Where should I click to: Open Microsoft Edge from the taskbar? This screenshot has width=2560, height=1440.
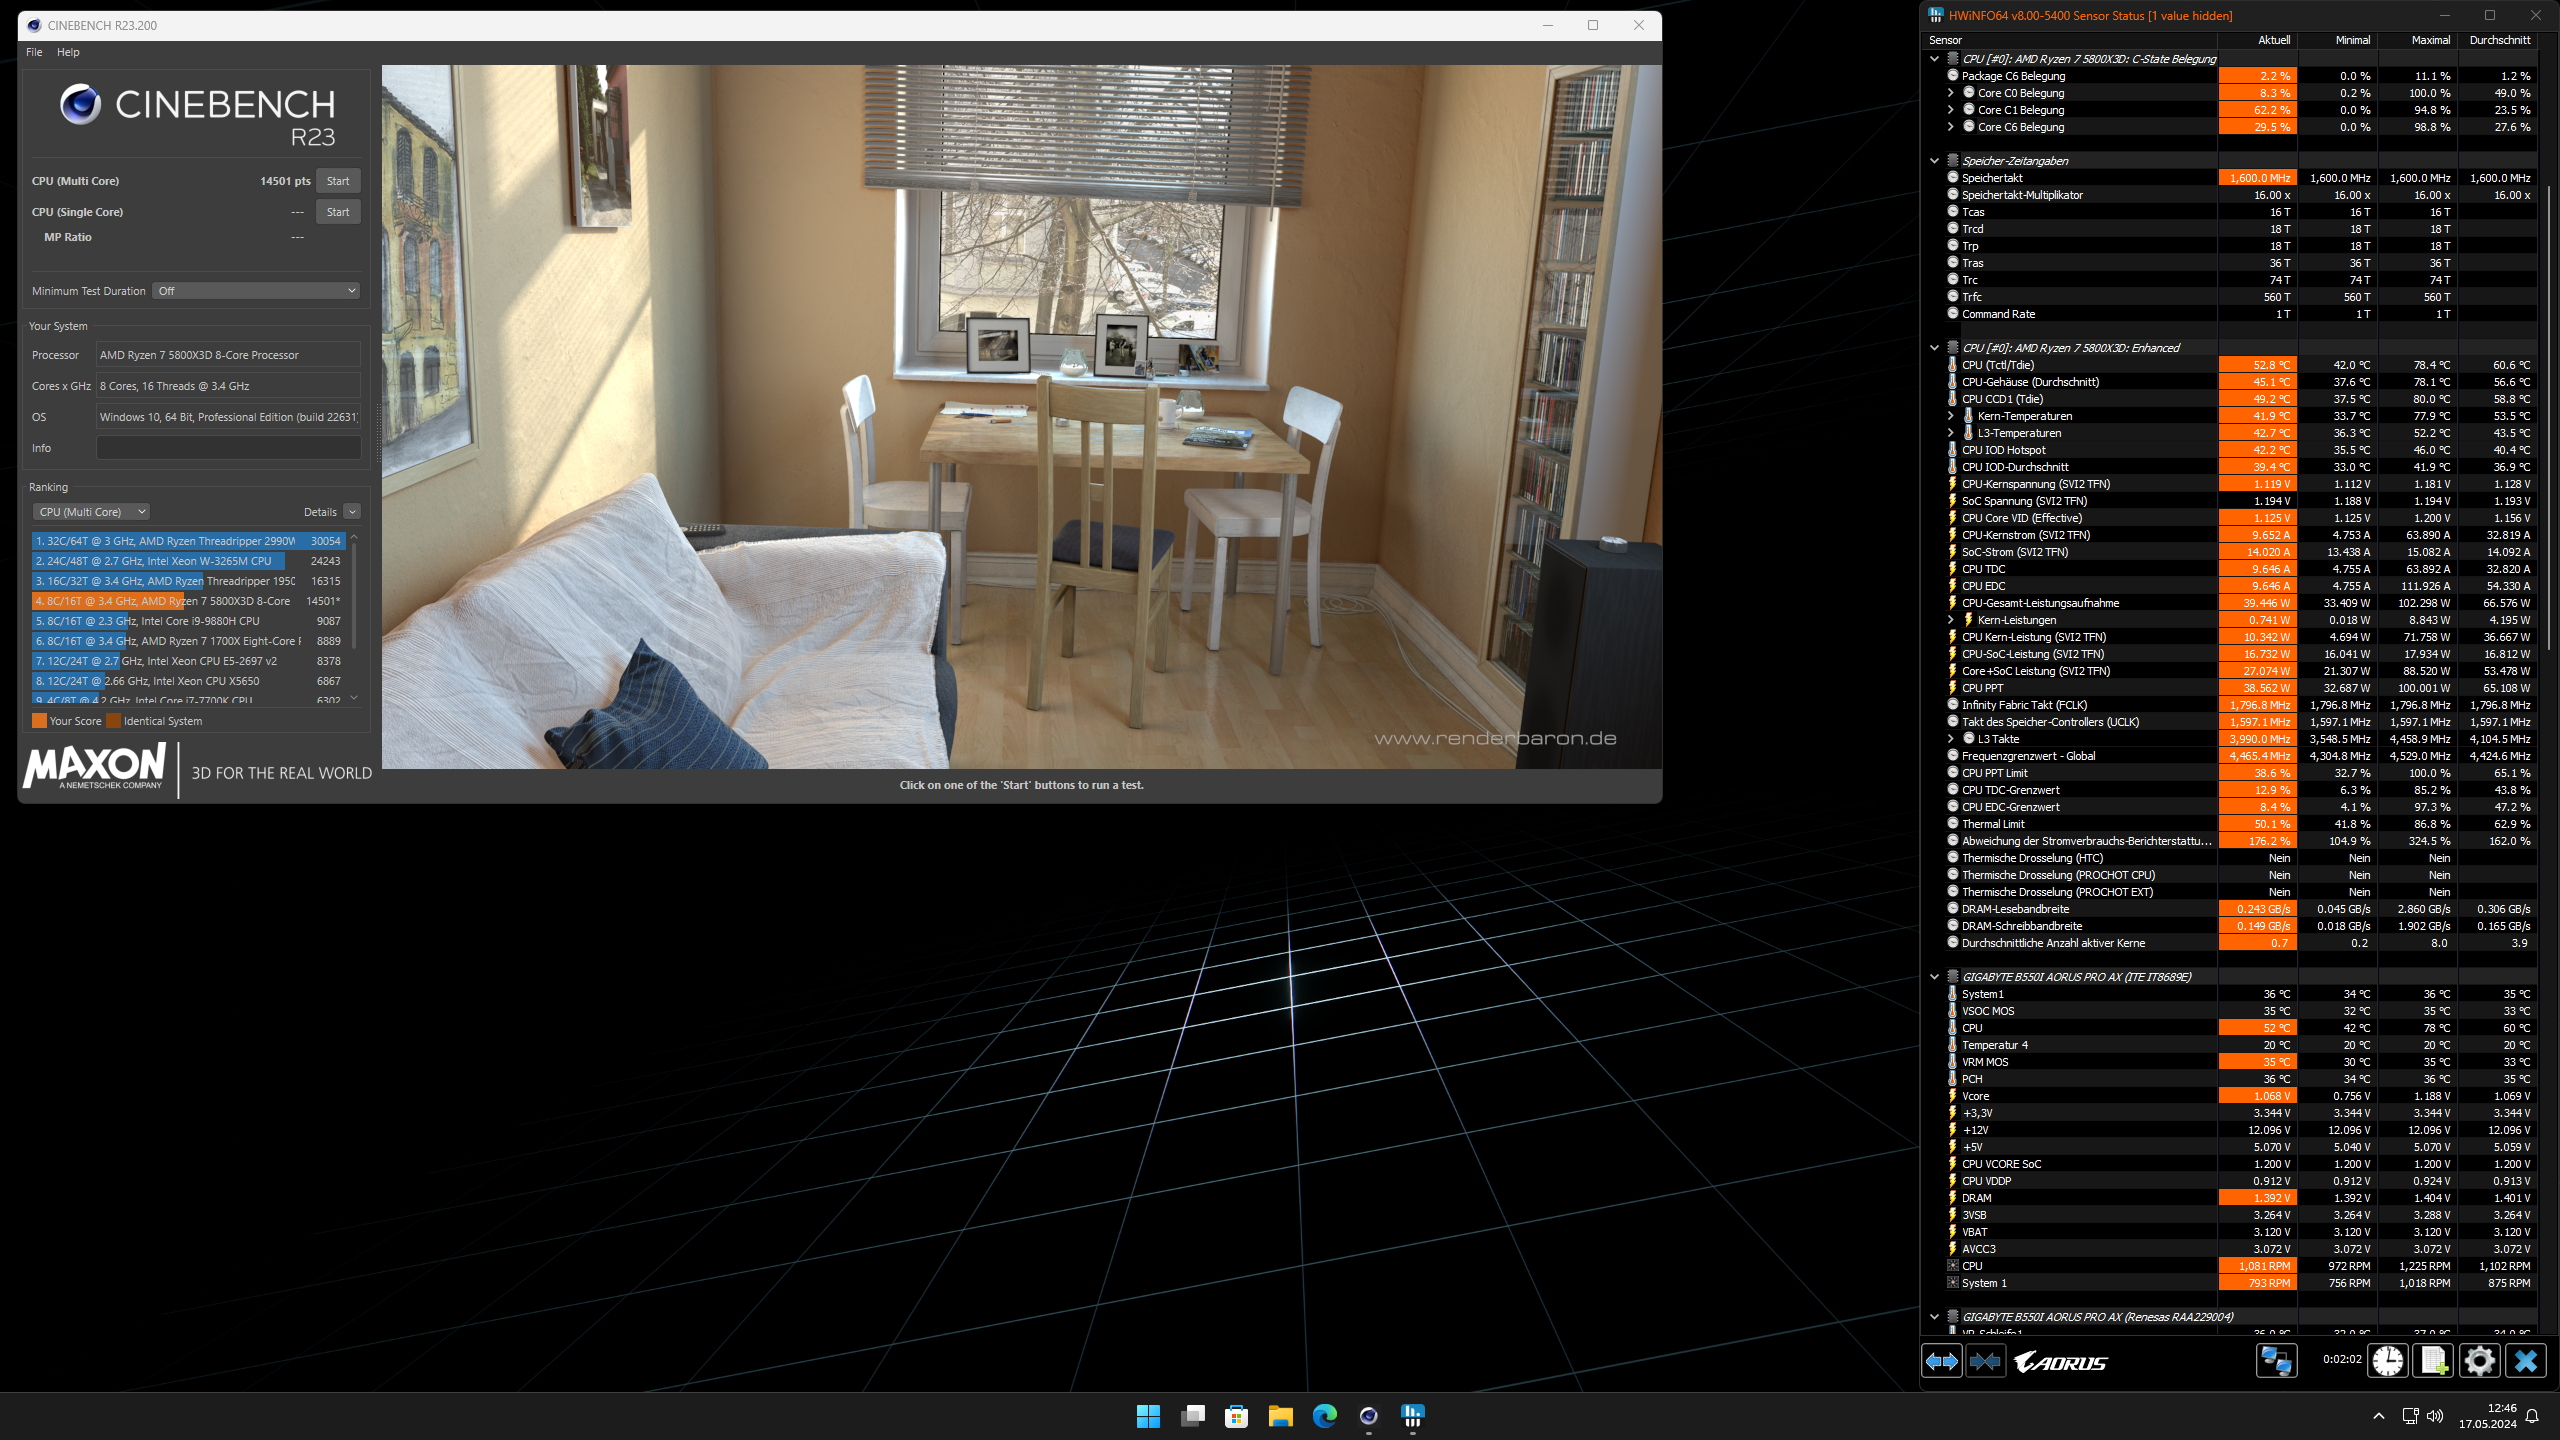pyautogui.click(x=1324, y=1416)
